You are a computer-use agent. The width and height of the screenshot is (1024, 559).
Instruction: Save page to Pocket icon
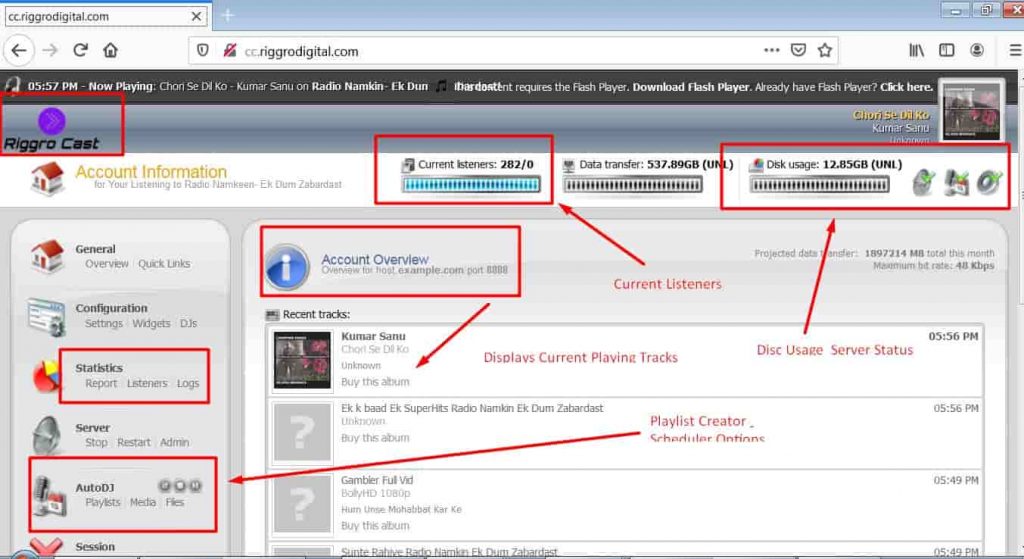coord(798,50)
